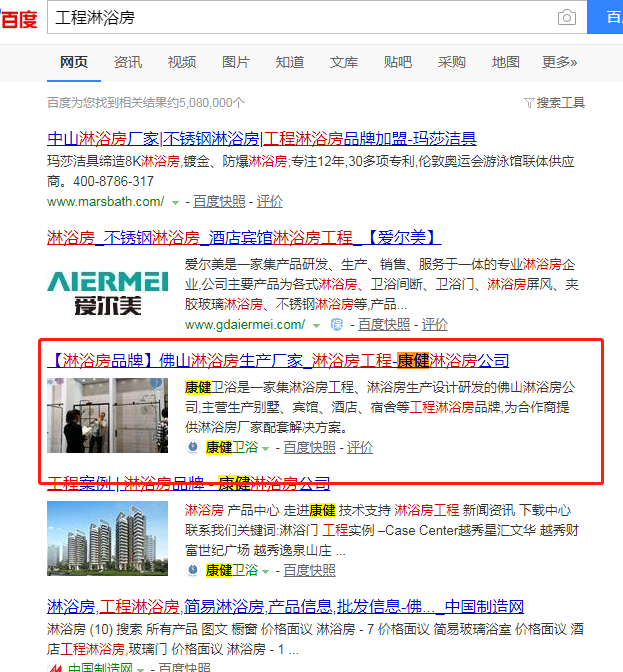Click 评价 on the 佛山淋浴房生产厂家 result
Image resolution: width=623 pixels, height=672 pixels.
(x=360, y=447)
